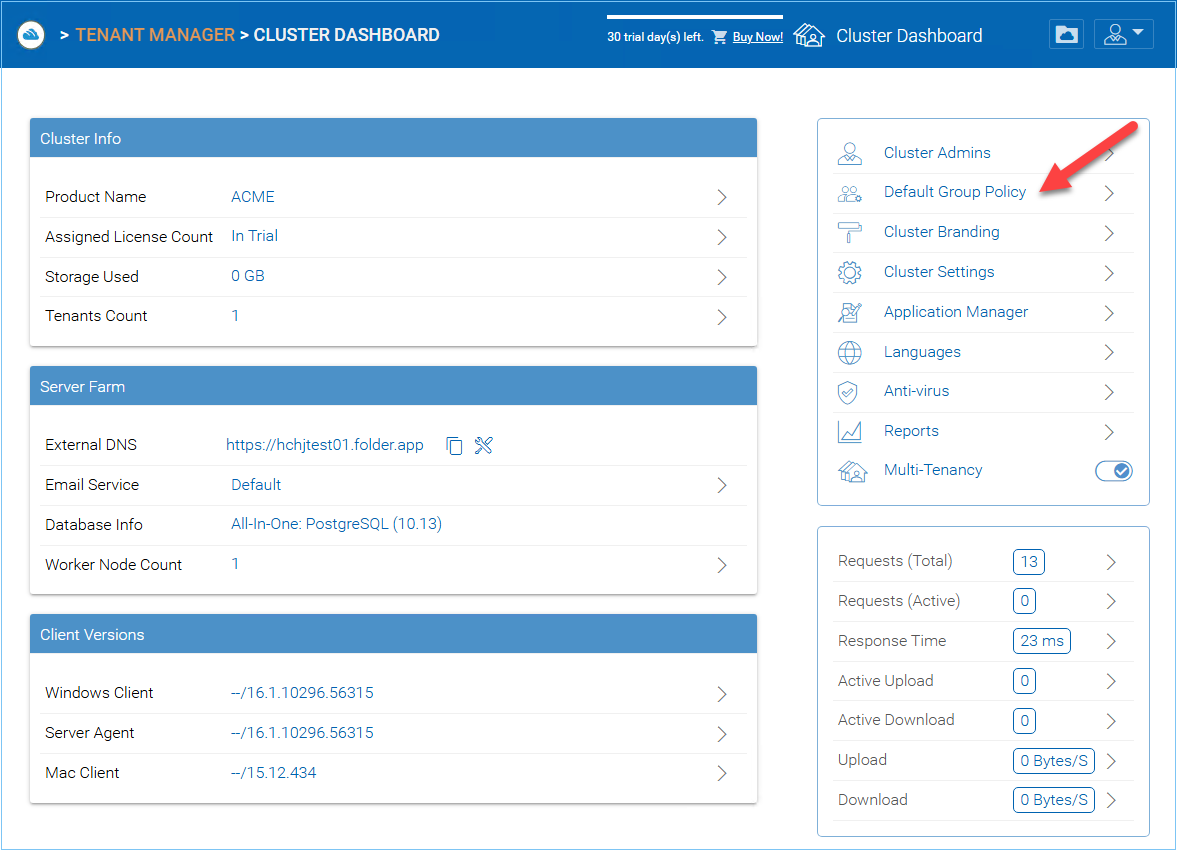This screenshot has width=1177, height=850.
Task: Click the Cluster Admins person icon
Action: point(850,153)
